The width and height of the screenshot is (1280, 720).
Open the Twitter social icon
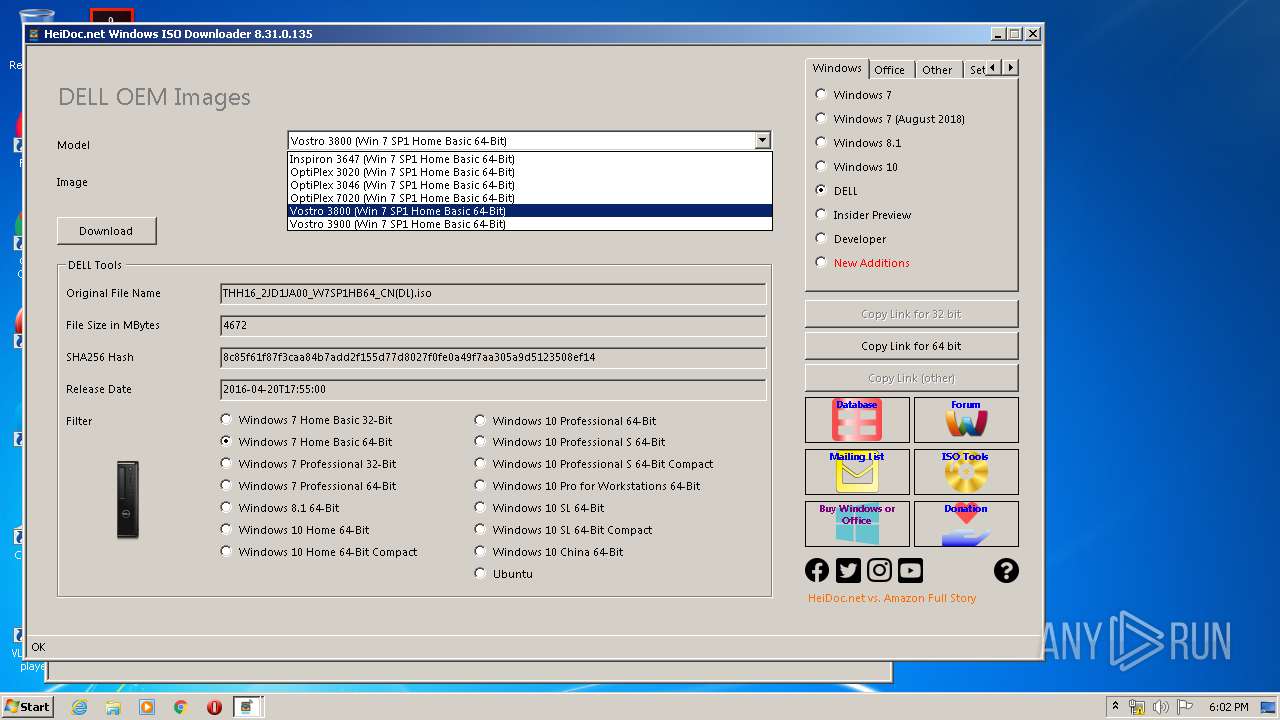(848, 570)
